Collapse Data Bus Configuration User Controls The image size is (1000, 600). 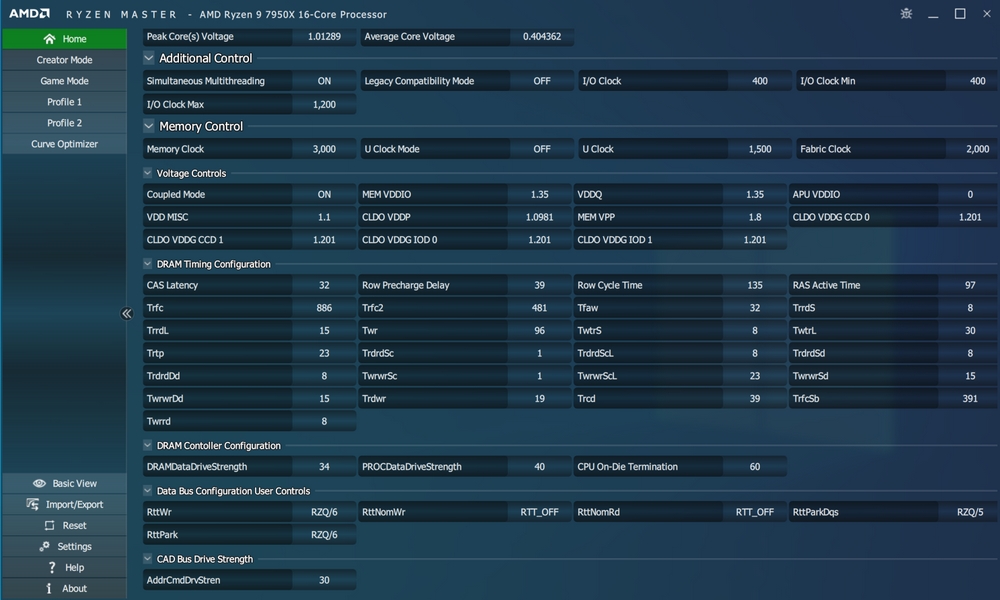pyautogui.click(x=147, y=490)
